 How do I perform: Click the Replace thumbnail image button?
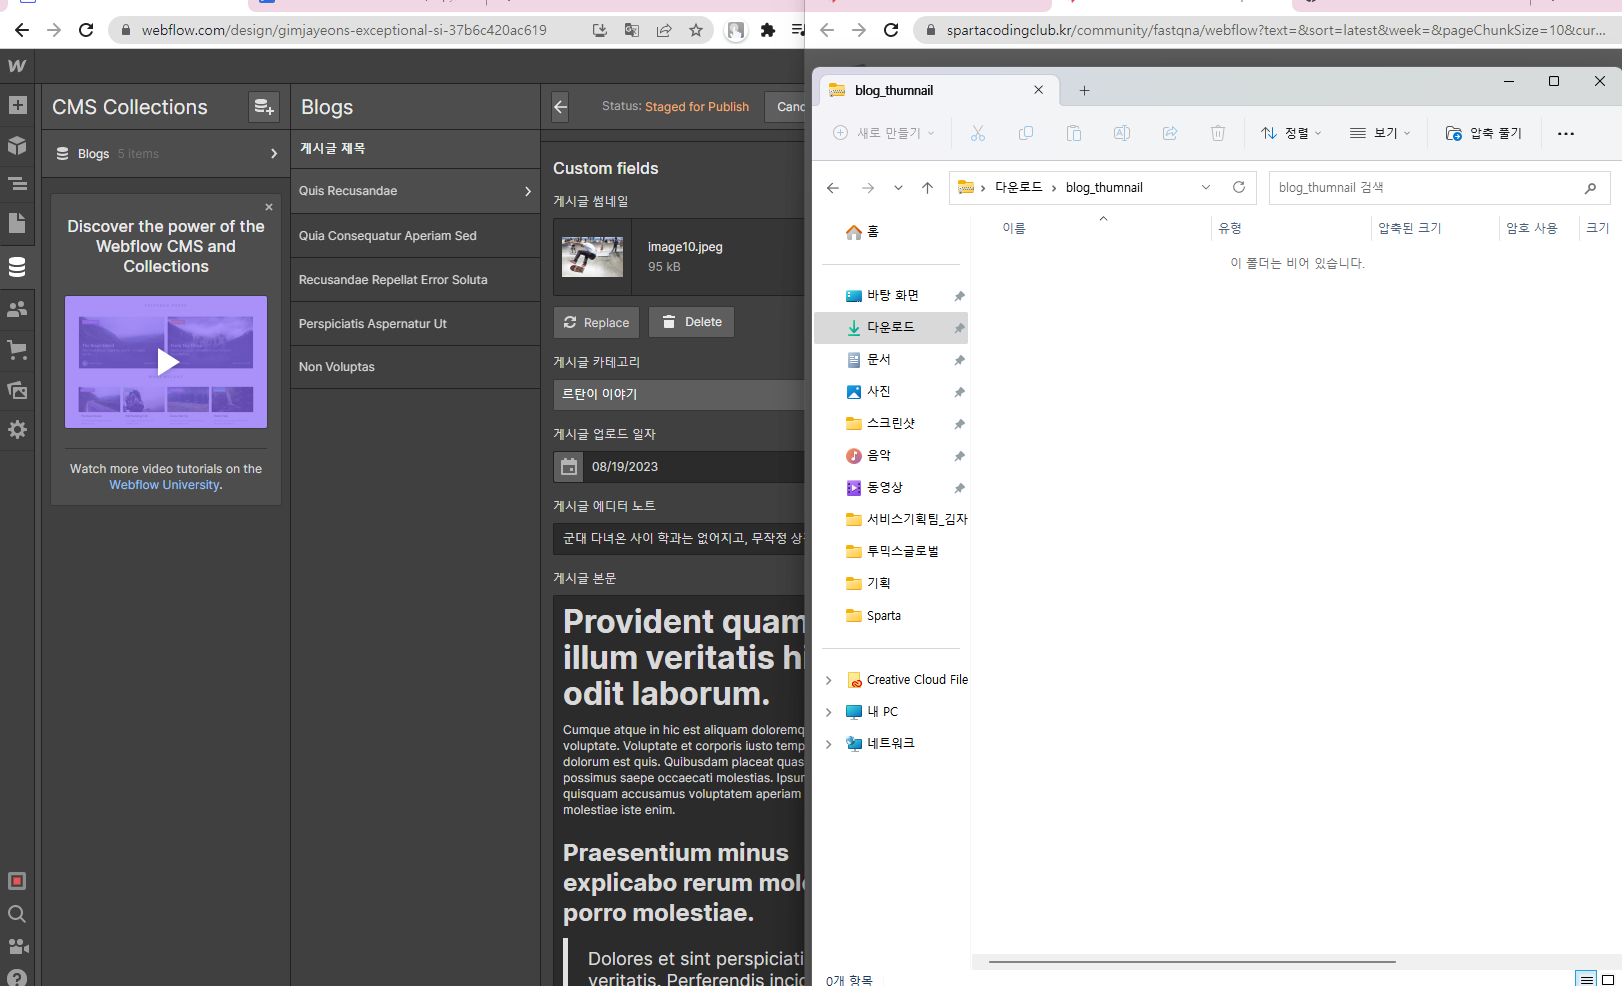pos(596,322)
